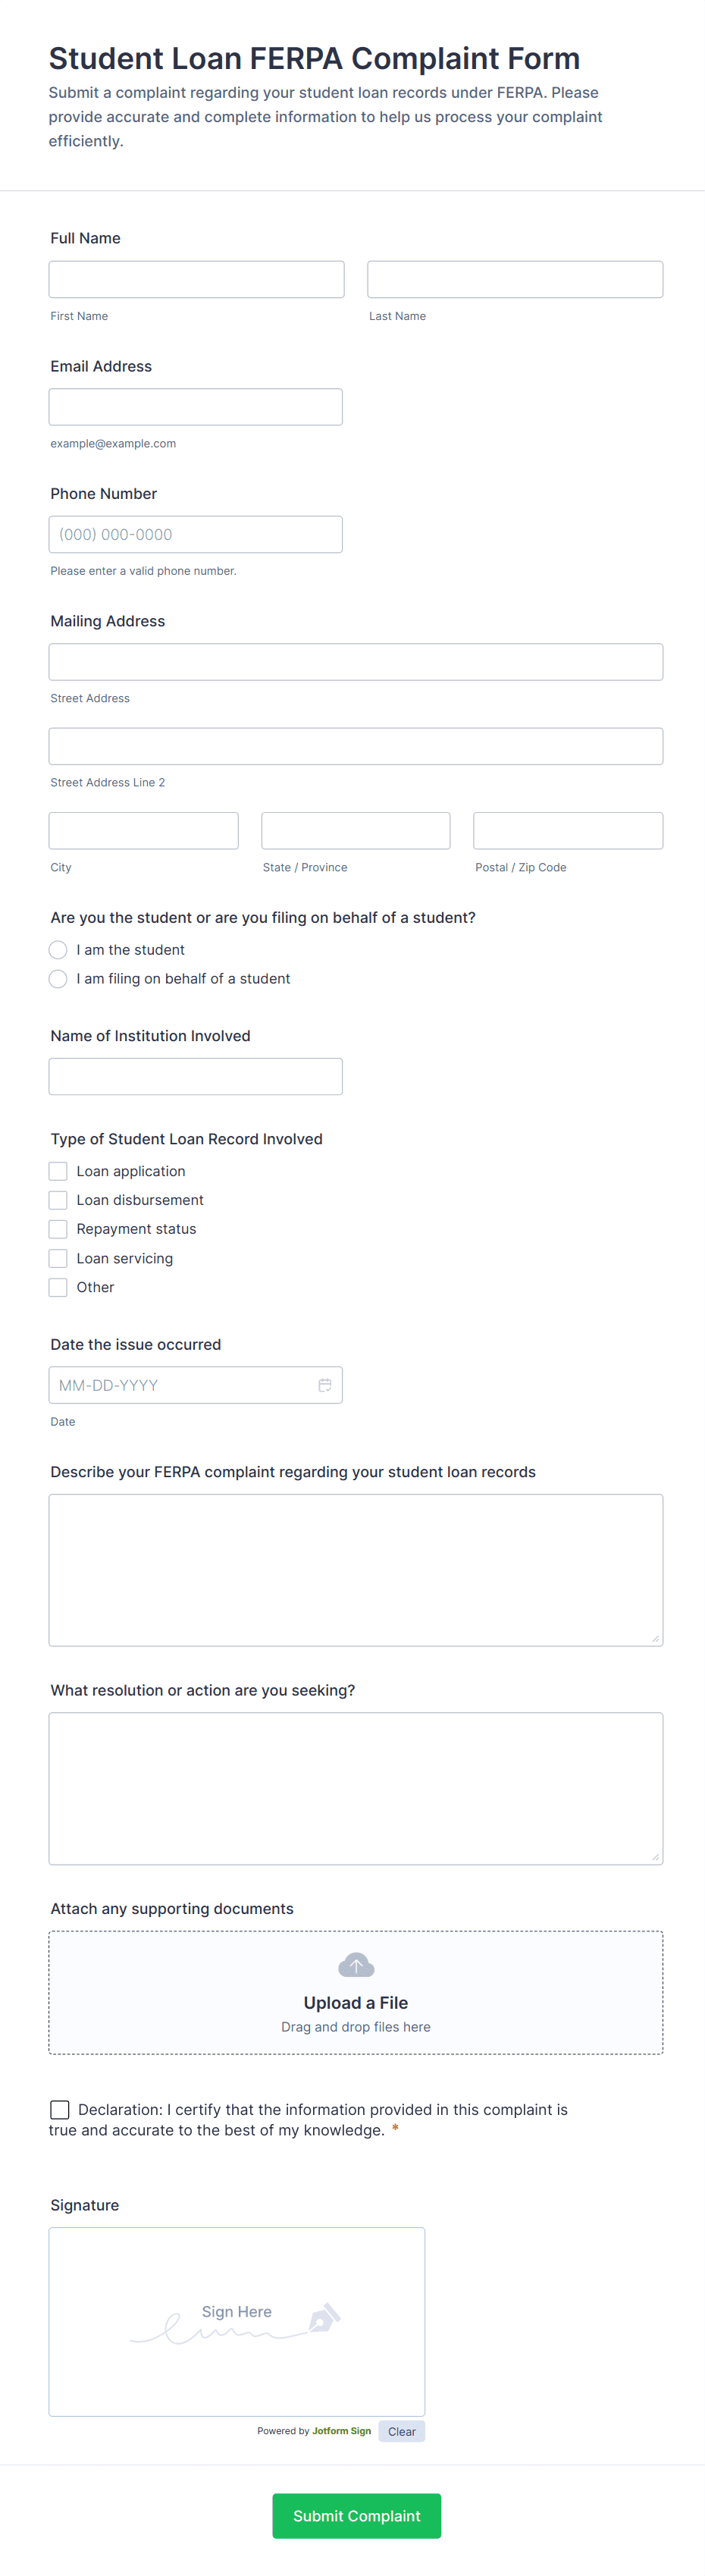Click the Email Address text box

coord(196,407)
